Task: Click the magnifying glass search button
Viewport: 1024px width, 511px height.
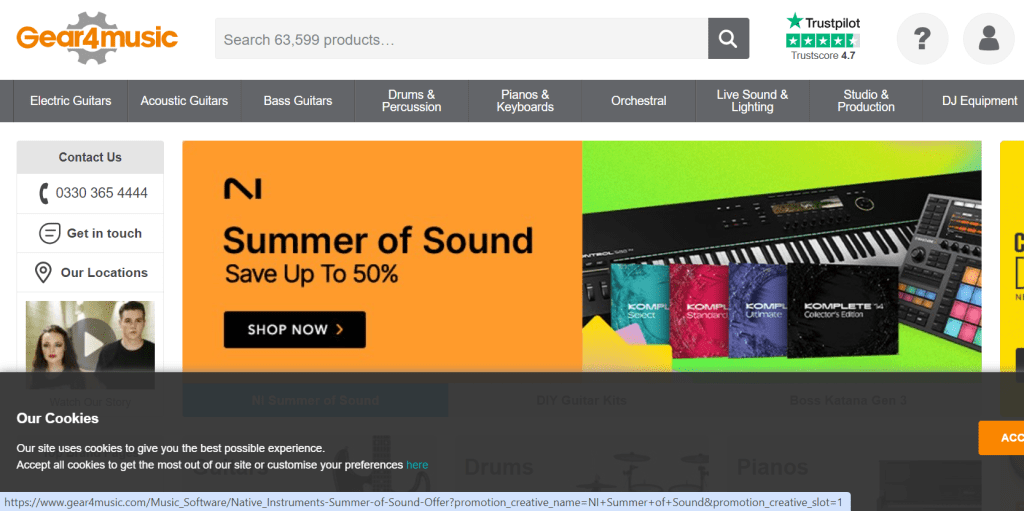Action: tap(728, 39)
